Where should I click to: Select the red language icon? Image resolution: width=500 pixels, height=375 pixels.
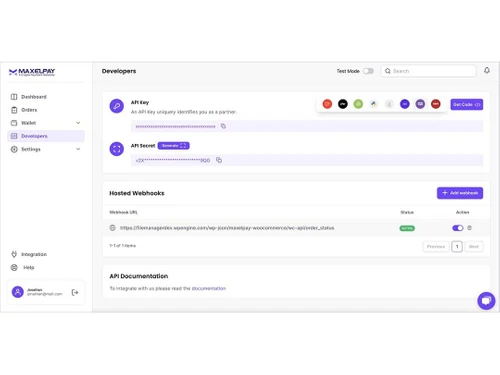pos(327,104)
